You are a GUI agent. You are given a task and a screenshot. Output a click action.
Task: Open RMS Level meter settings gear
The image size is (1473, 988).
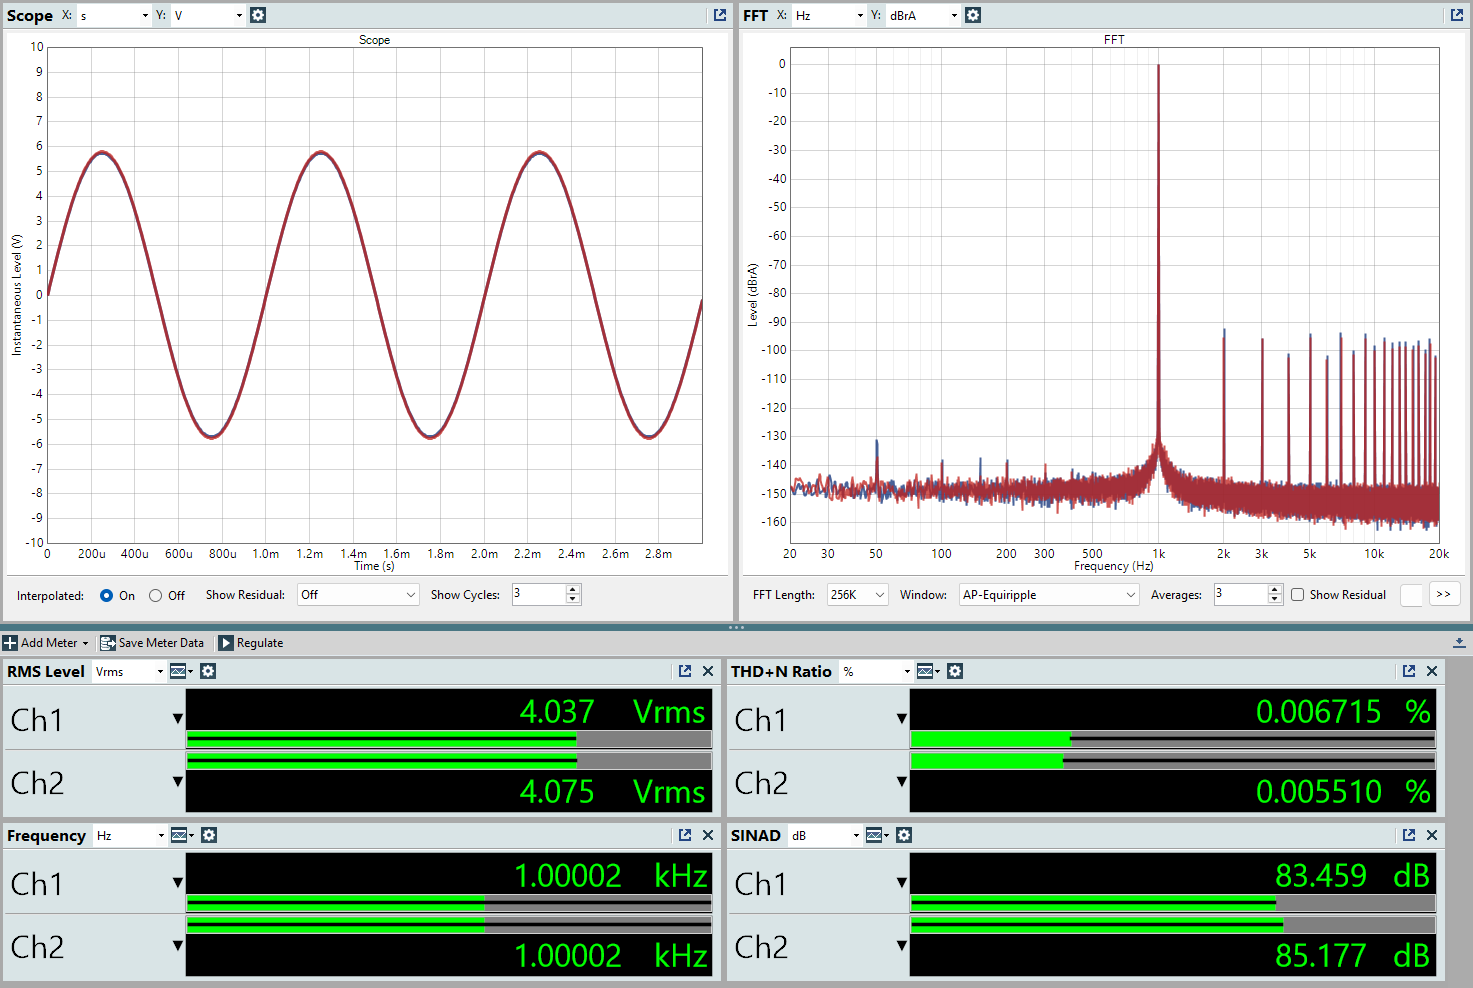click(208, 671)
